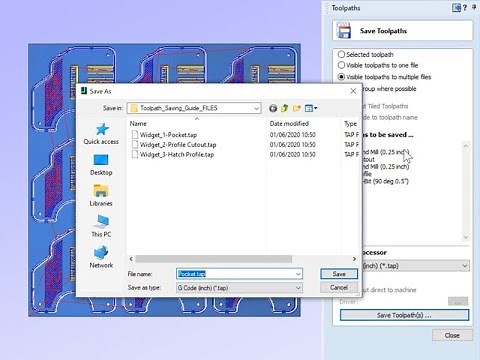Click the Save button in dialog
Viewport: 480px width, 360px height.
(x=339, y=274)
